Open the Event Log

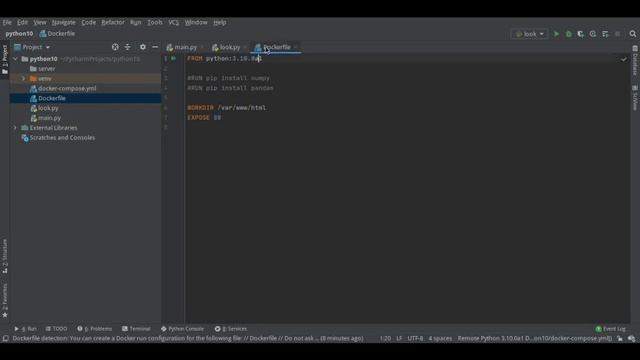coord(611,329)
